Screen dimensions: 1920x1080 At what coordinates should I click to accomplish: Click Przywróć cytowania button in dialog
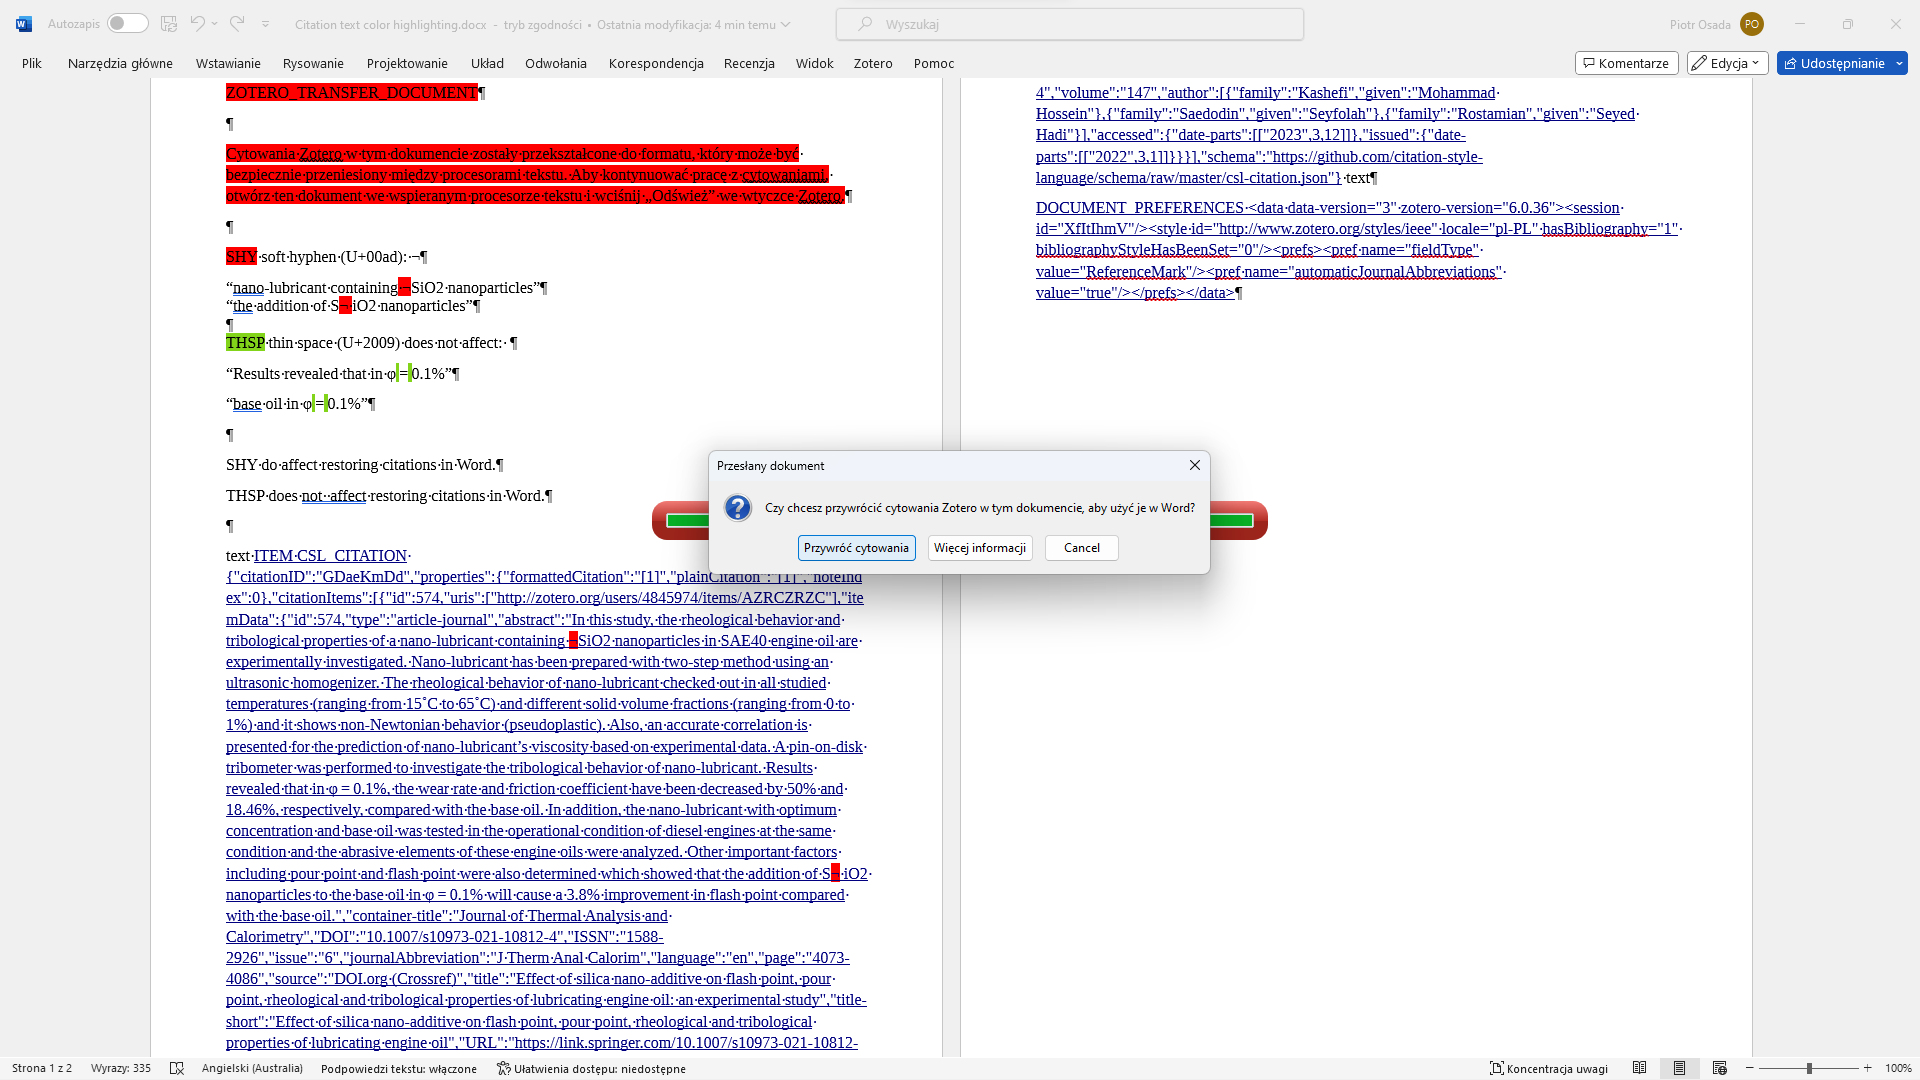856,548
